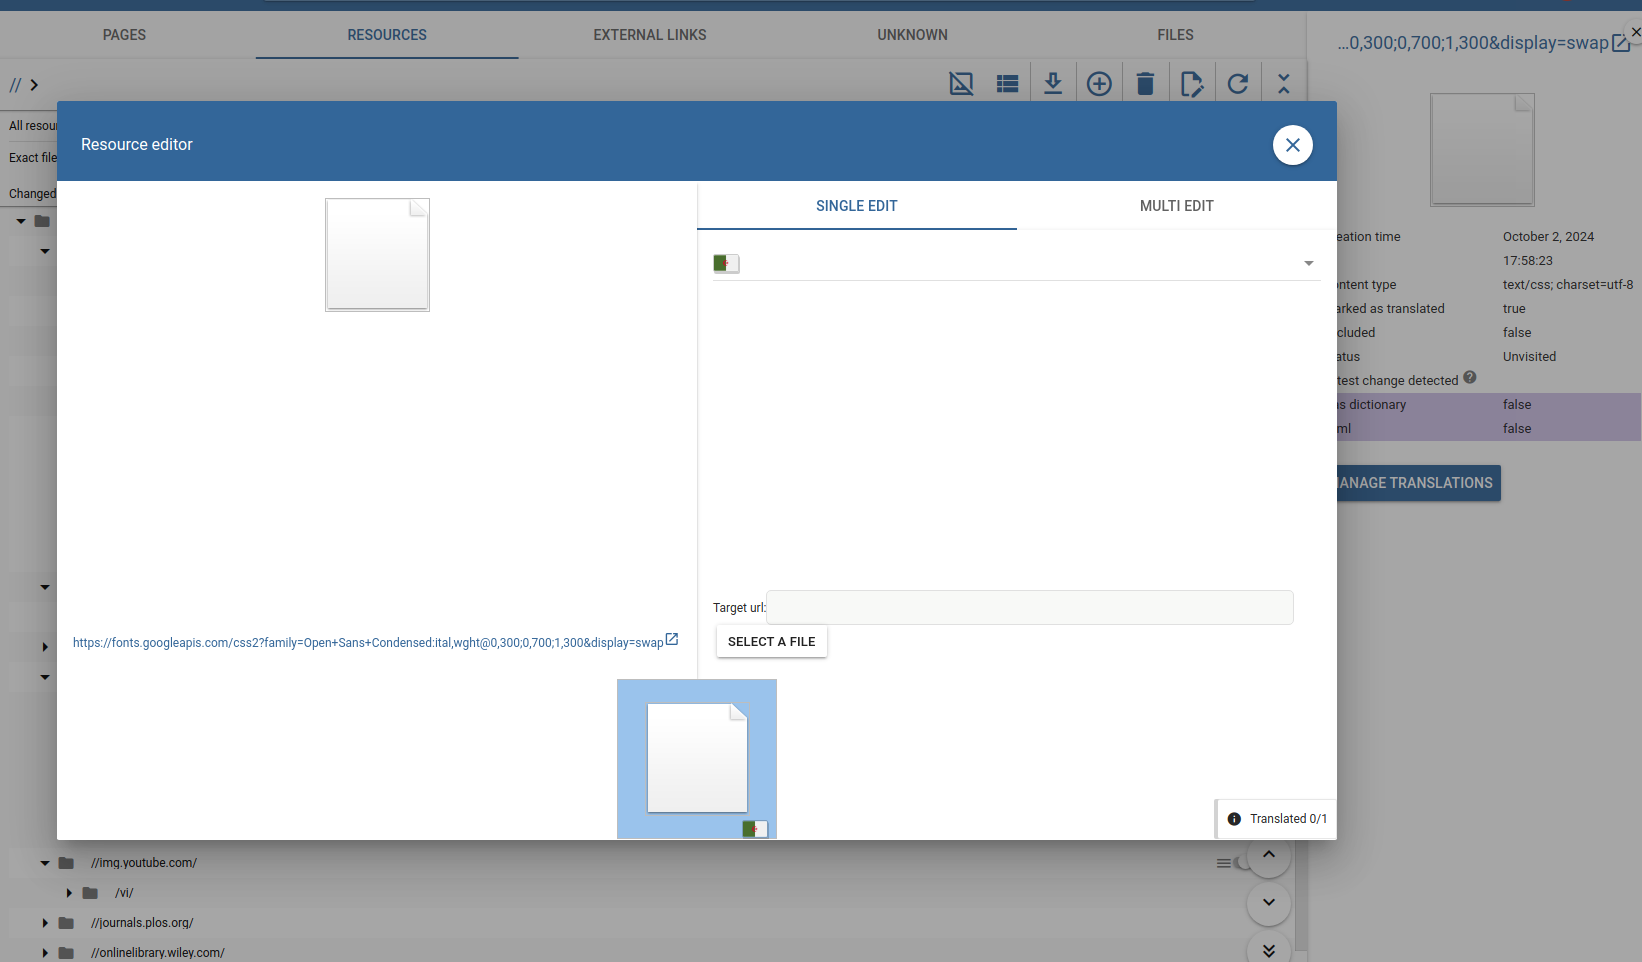Click the breadcrumb chevron next to //
This screenshot has height=962, width=1642.
tap(34, 85)
